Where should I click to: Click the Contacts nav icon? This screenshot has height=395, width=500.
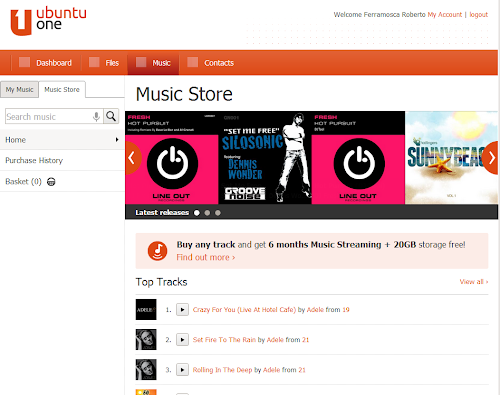(193, 62)
